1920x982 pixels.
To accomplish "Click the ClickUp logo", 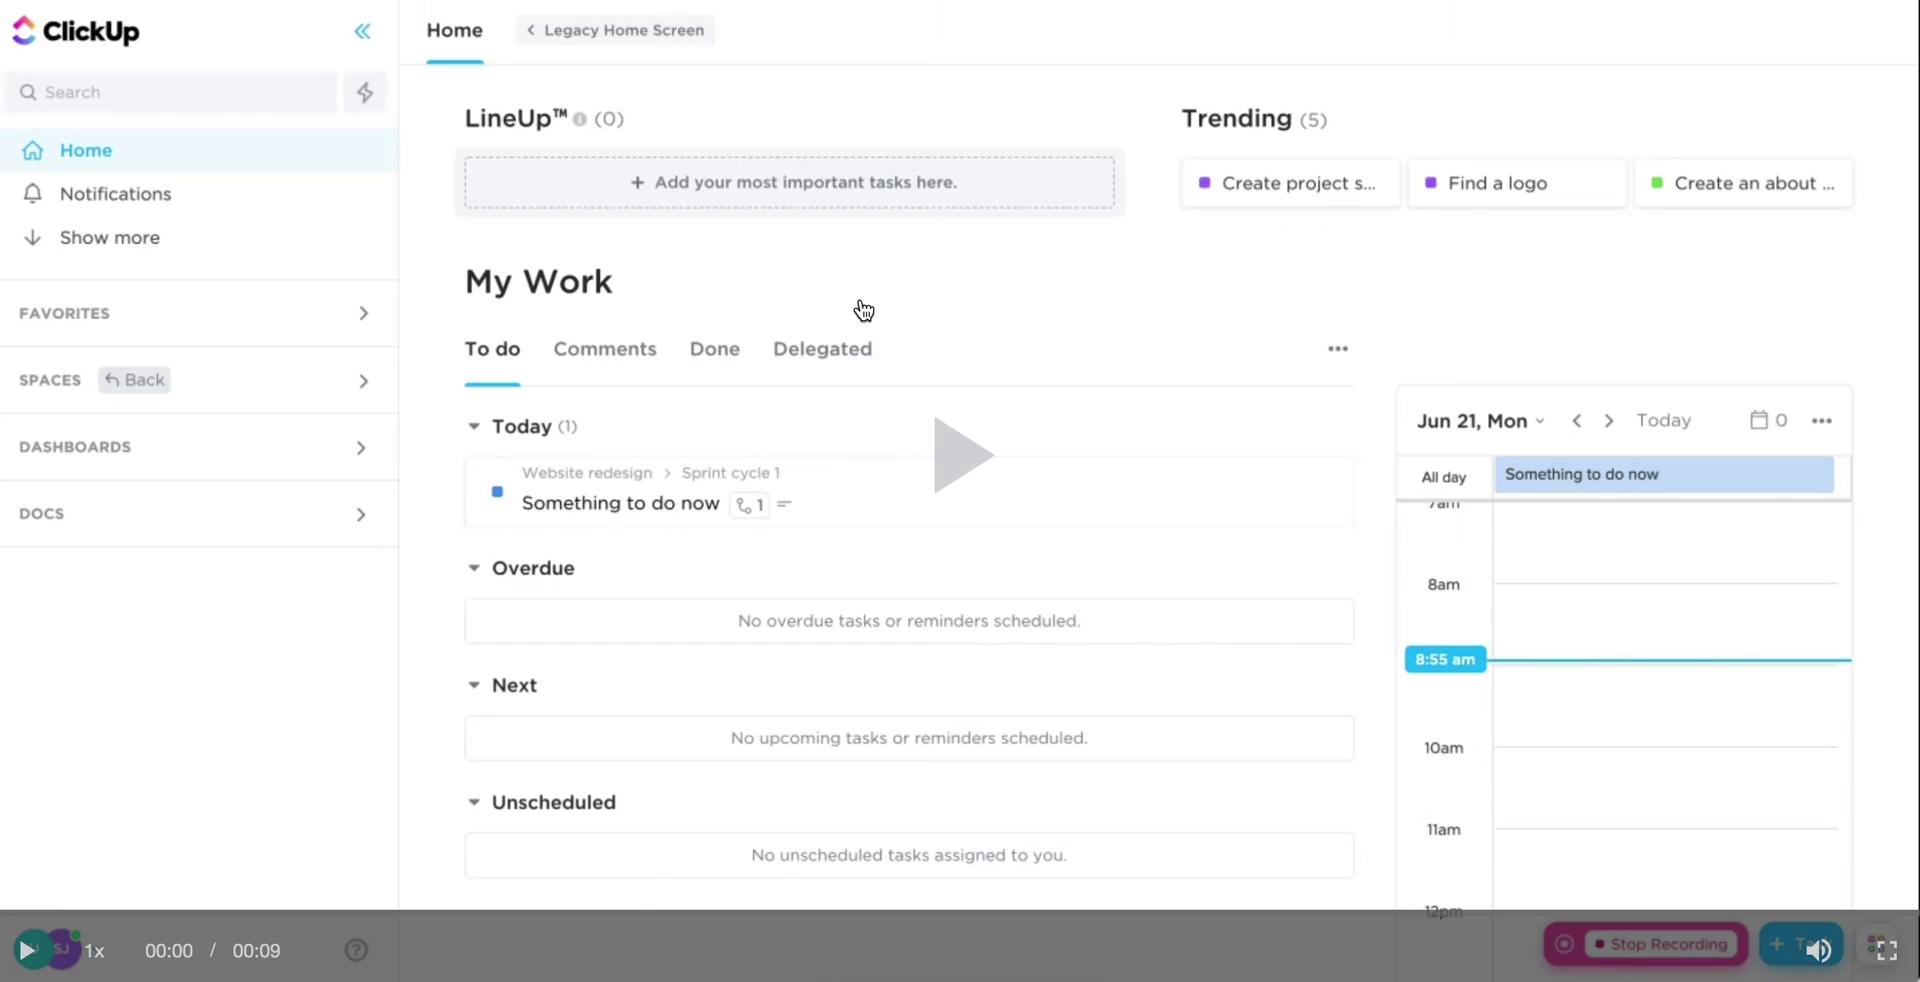I will 76,31.
